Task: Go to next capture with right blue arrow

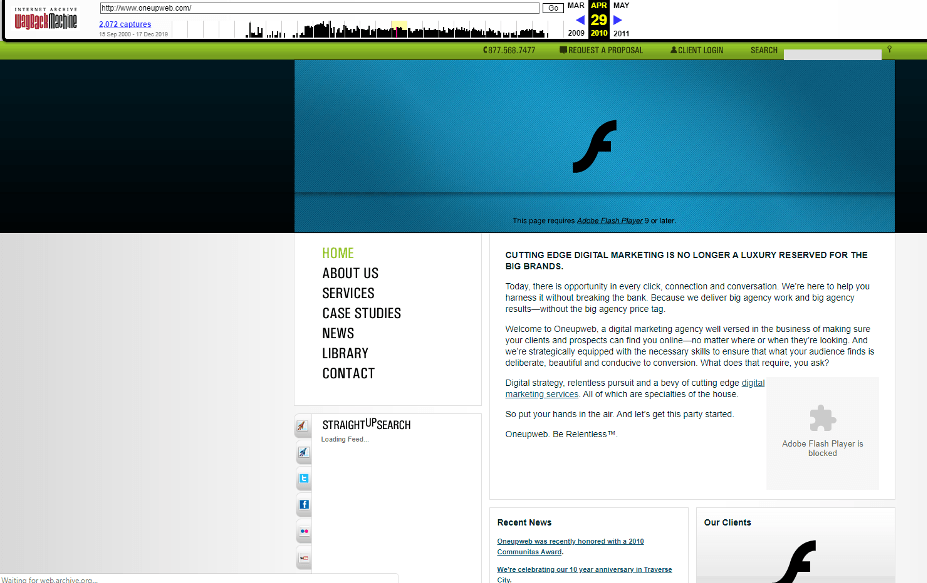Action: (x=618, y=20)
